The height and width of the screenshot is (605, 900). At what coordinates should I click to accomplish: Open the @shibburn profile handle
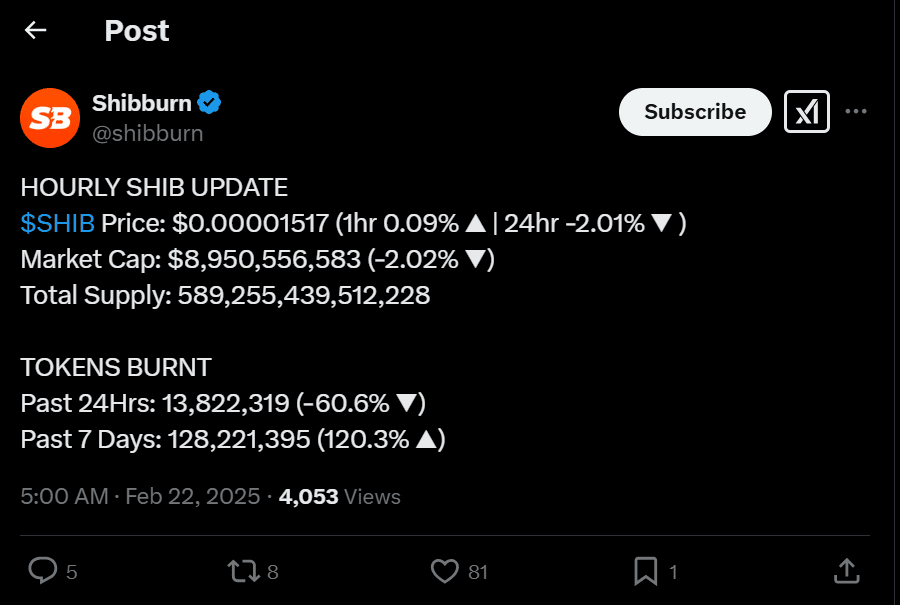(x=150, y=132)
